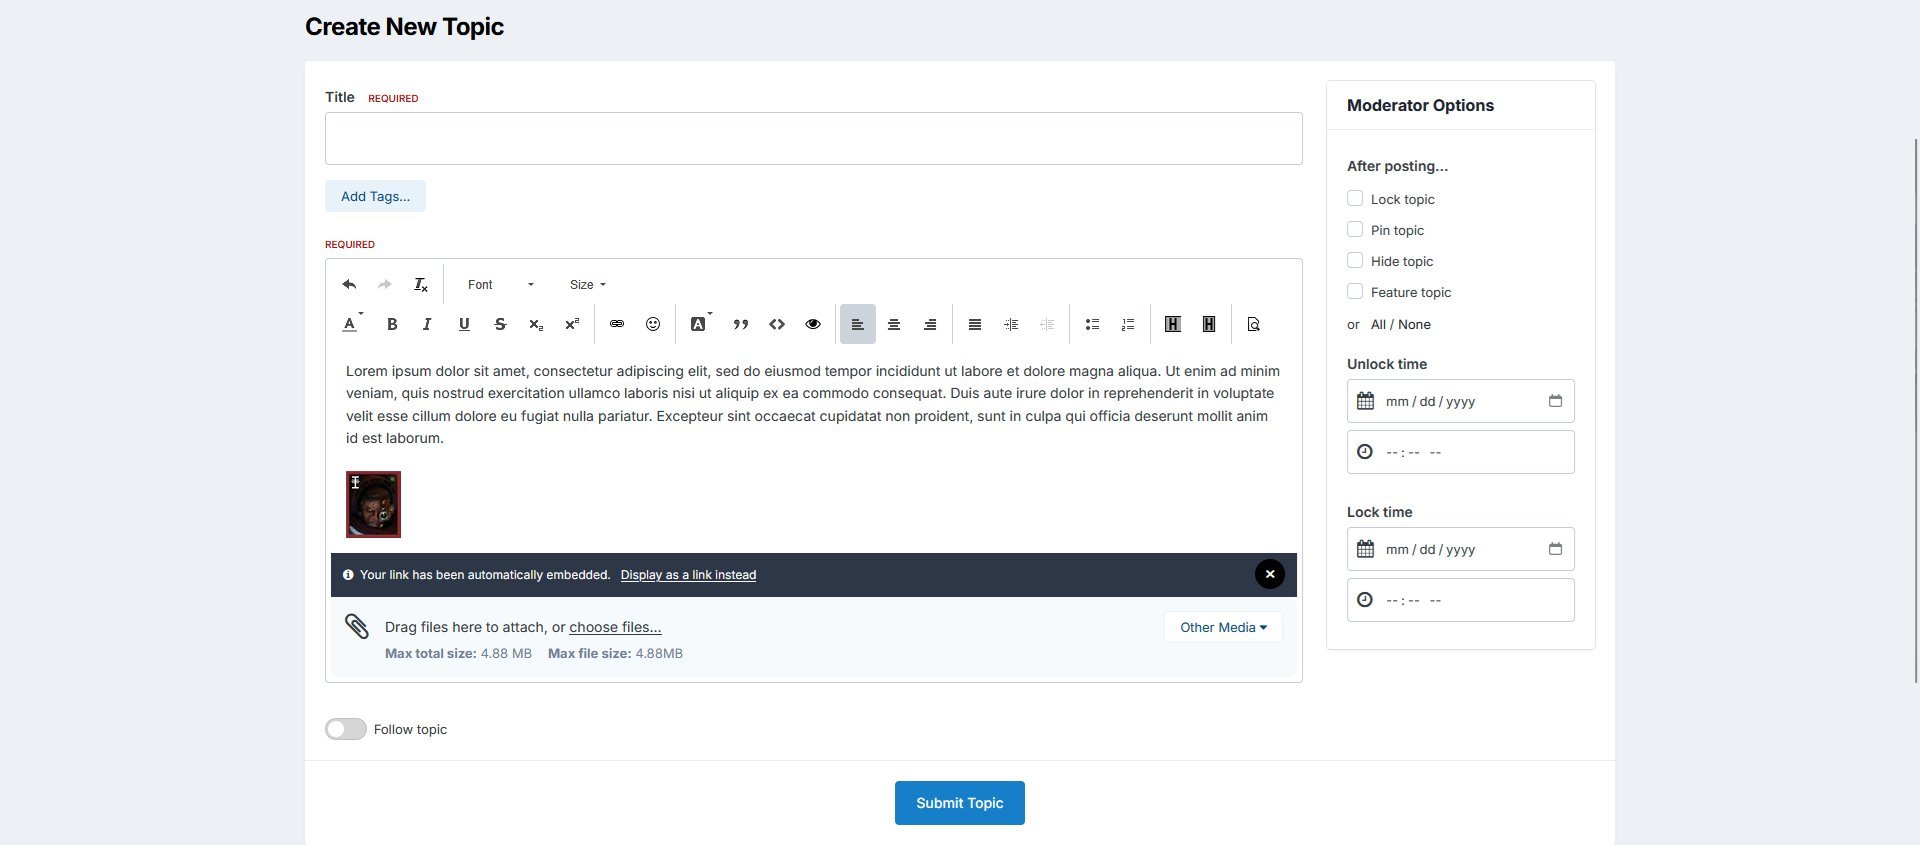Viewport: 1920px width, 845px height.
Task: Open the emoji smiley picker
Action: click(x=653, y=324)
